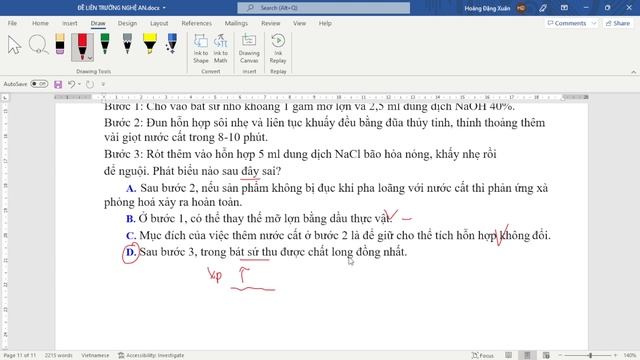The height and width of the screenshot is (360, 640).
Task: Start Ink Replay
Action: tap(278, 49)
